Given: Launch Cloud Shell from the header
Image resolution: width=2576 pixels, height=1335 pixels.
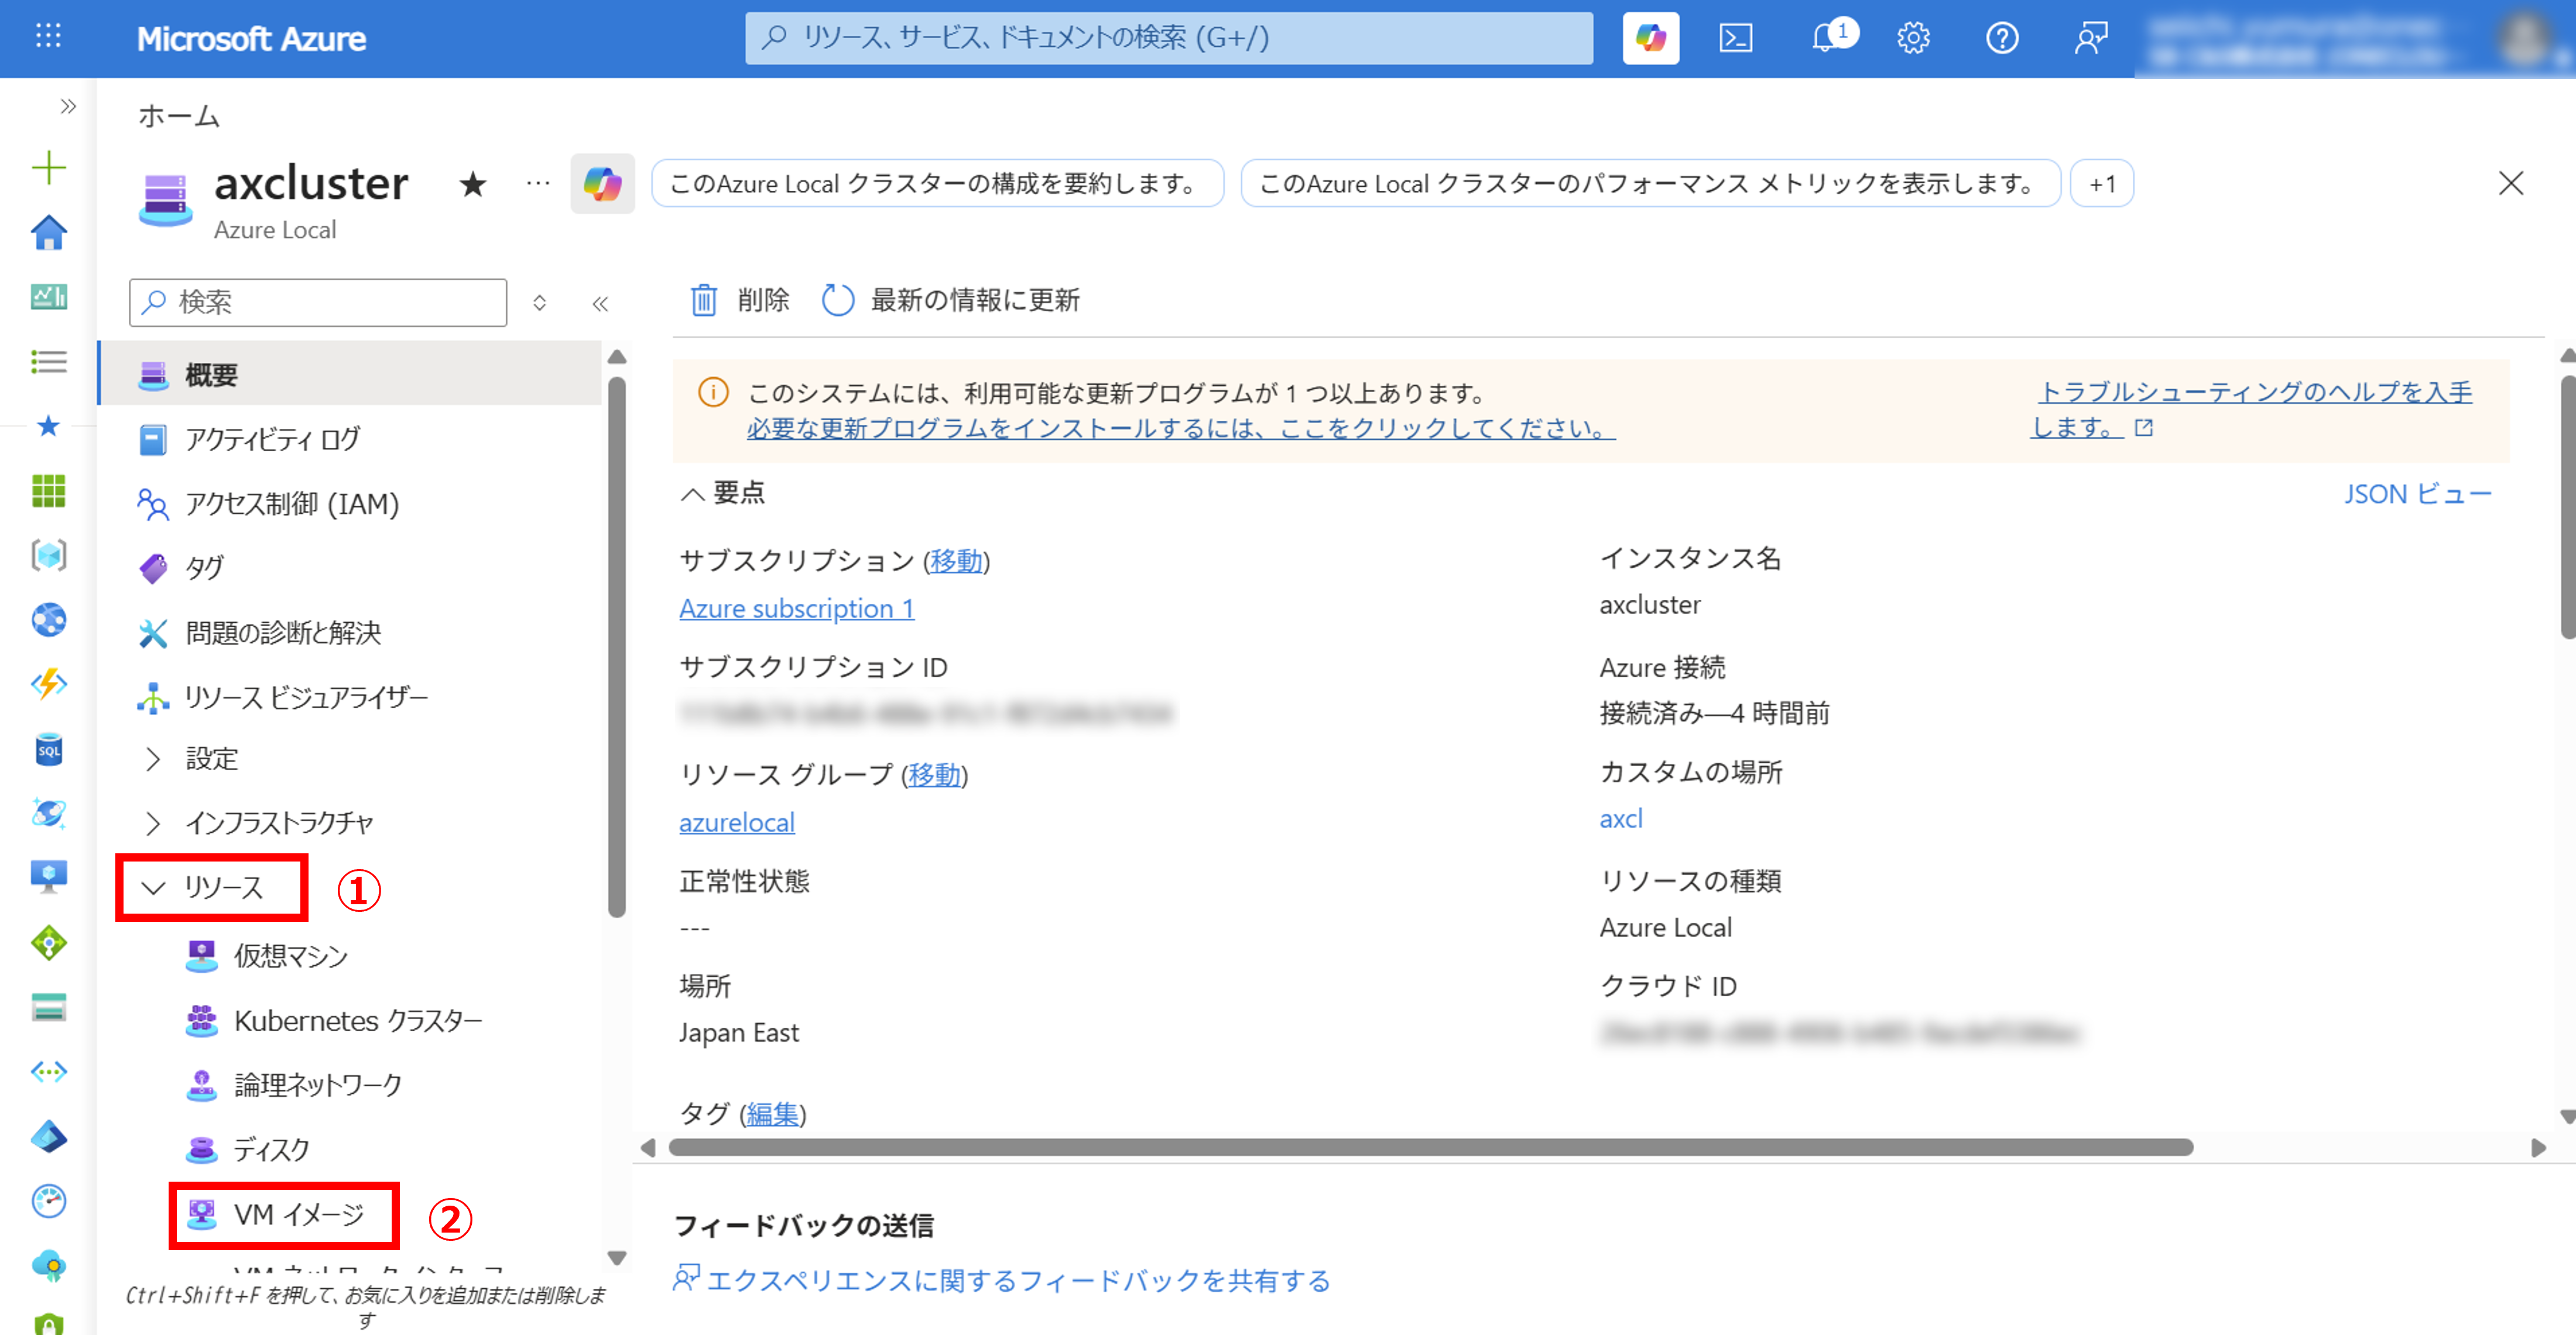Looking at the screenshot, I should [1735, 38].
